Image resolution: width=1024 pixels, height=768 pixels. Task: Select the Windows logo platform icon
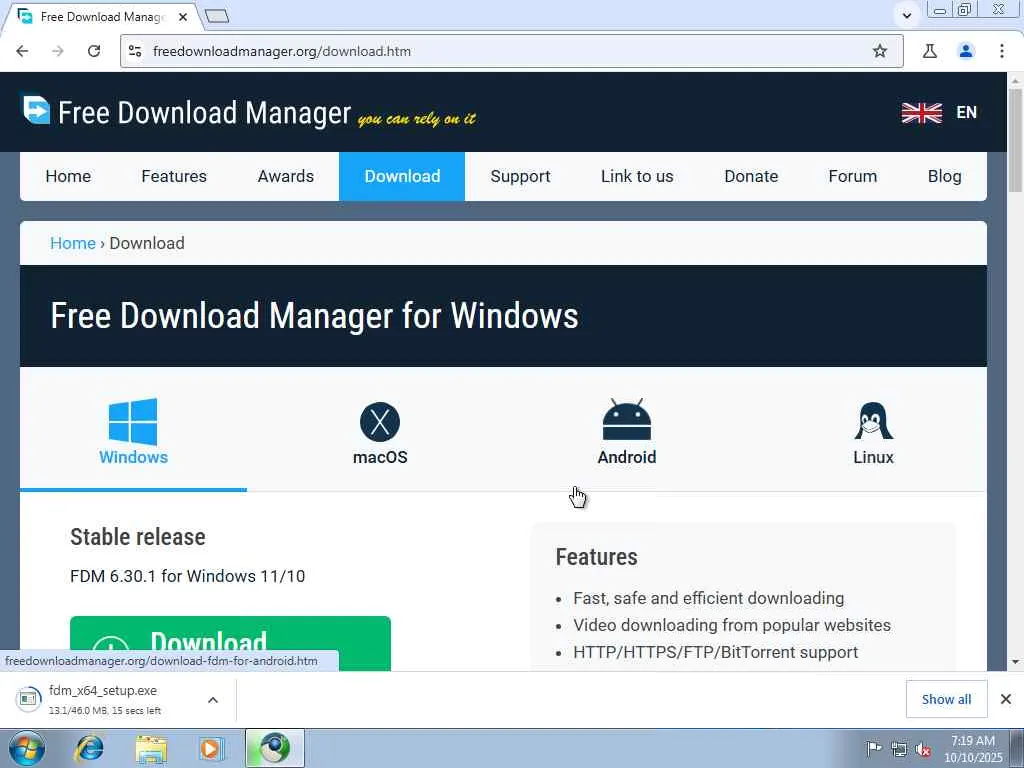pos(133,422)
